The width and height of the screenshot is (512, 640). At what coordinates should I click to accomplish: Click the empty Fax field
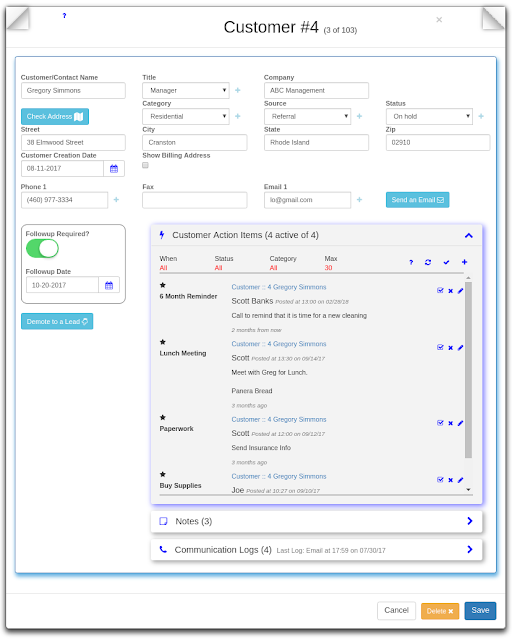point(195,200)
